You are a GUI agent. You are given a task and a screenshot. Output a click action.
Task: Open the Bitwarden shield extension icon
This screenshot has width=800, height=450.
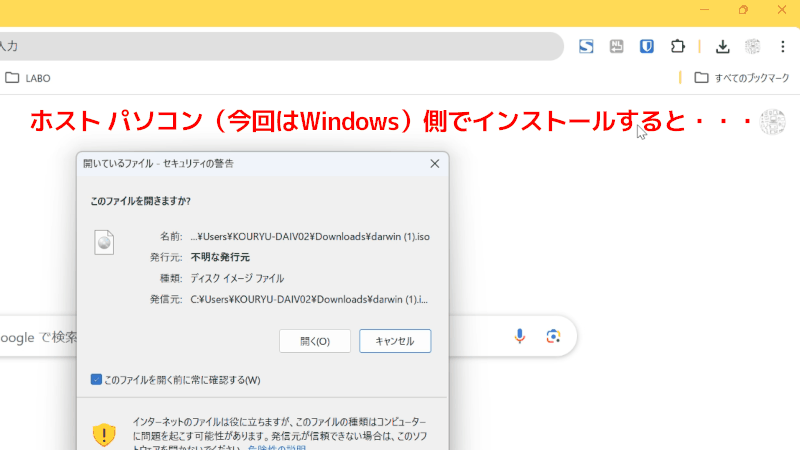tap(646, 46)
